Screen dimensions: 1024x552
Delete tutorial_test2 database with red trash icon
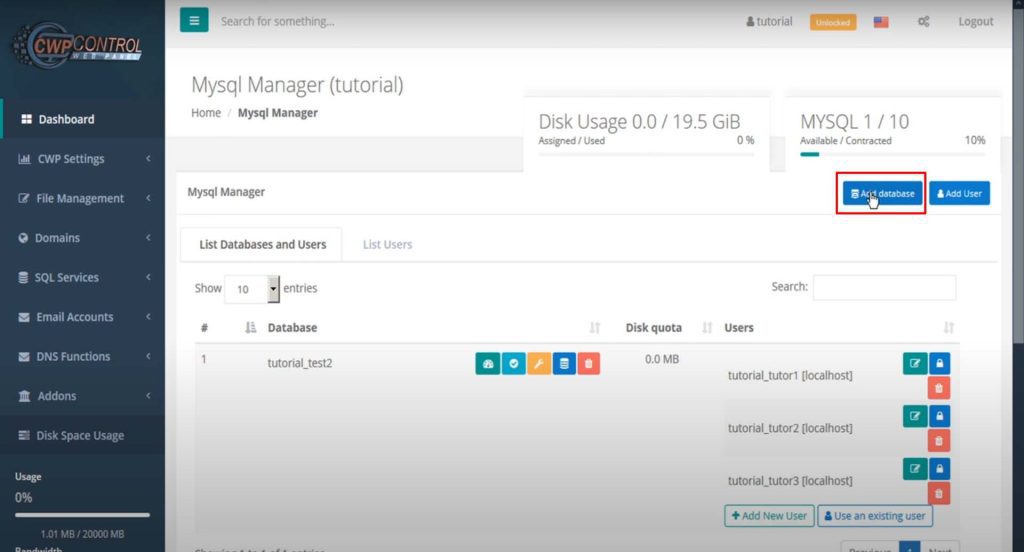click(x=589, y=364)
